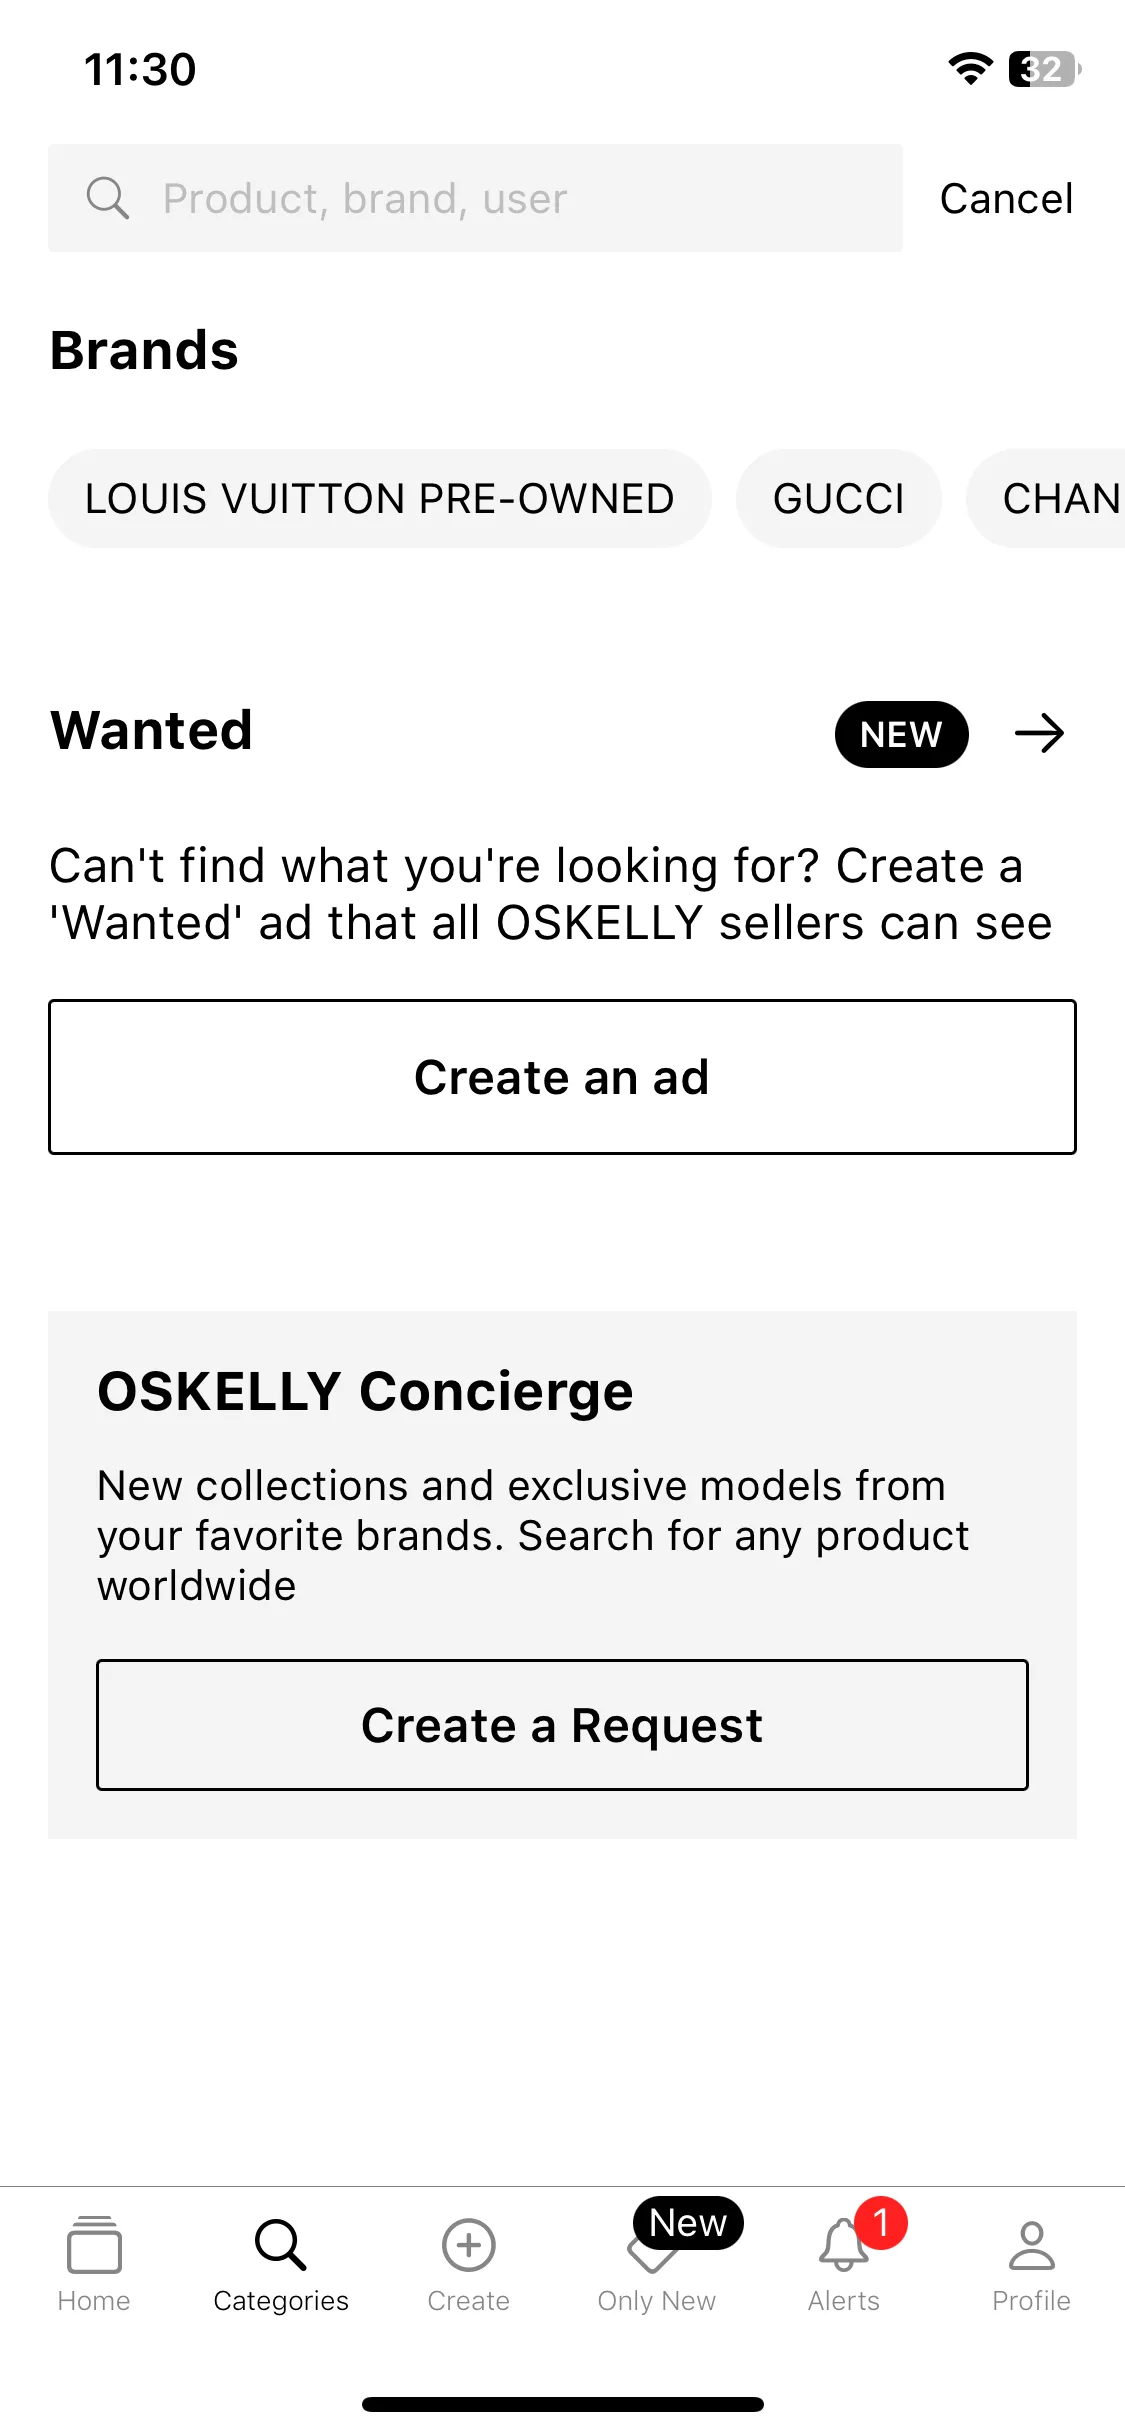Screen dimensions: 1125x2436
Task: Click Create an ad button
Action: tap(562, 1077)
